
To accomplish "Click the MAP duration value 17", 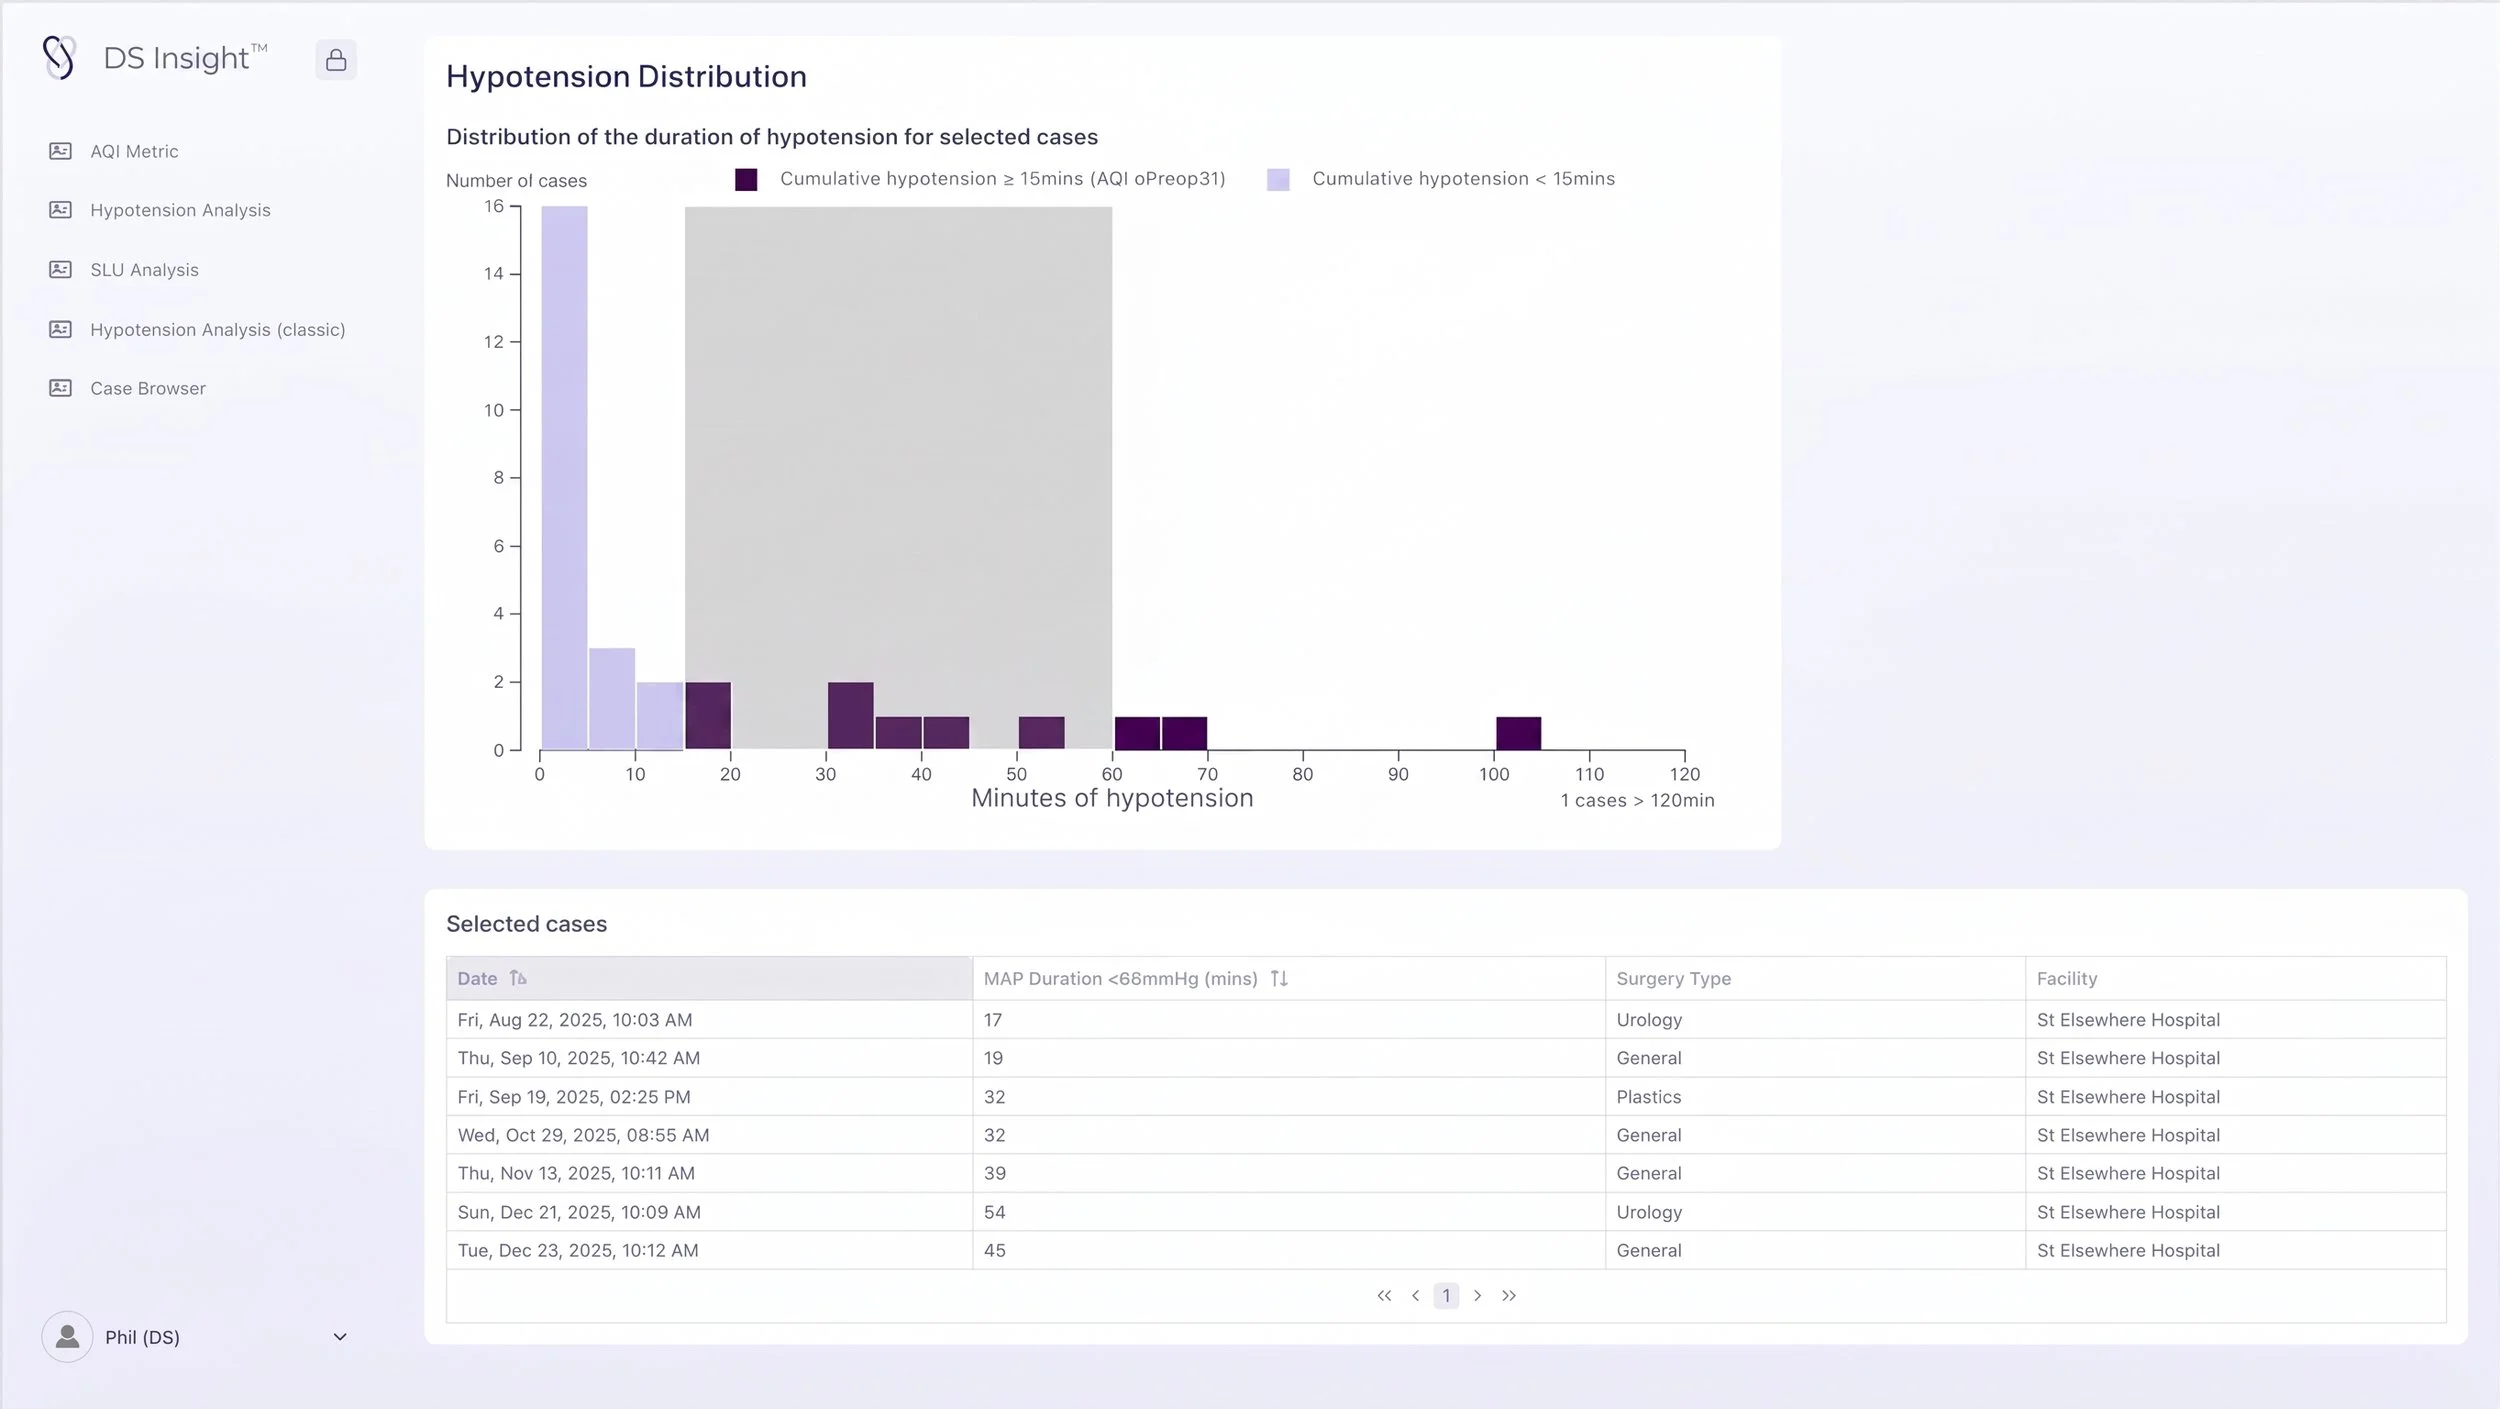I will [x=993, y=1020].
